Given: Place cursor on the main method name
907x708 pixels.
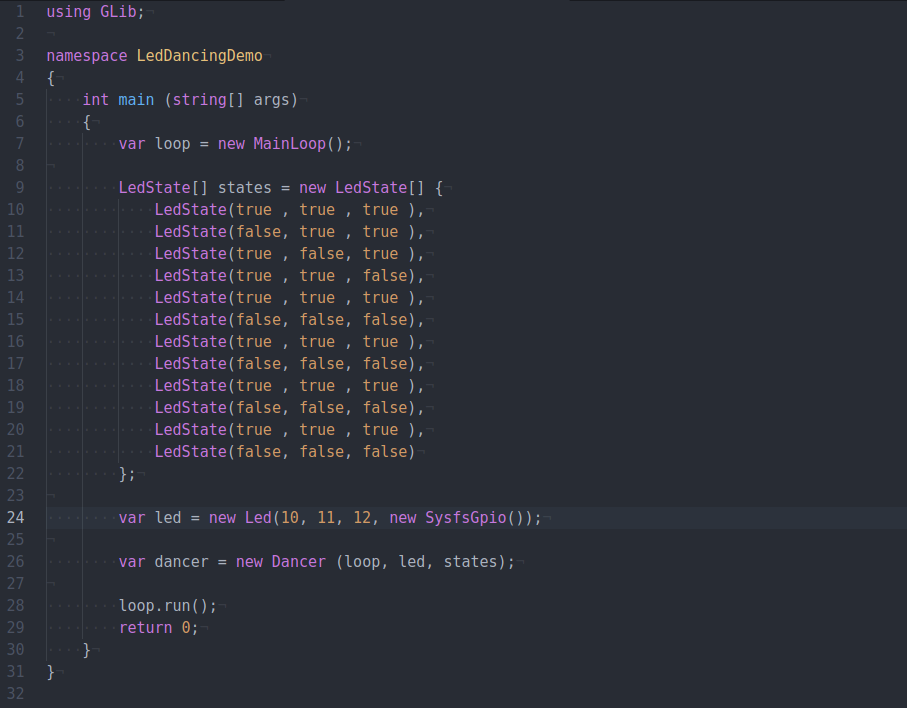Looking at the screenshot, I should pos(135,99).
